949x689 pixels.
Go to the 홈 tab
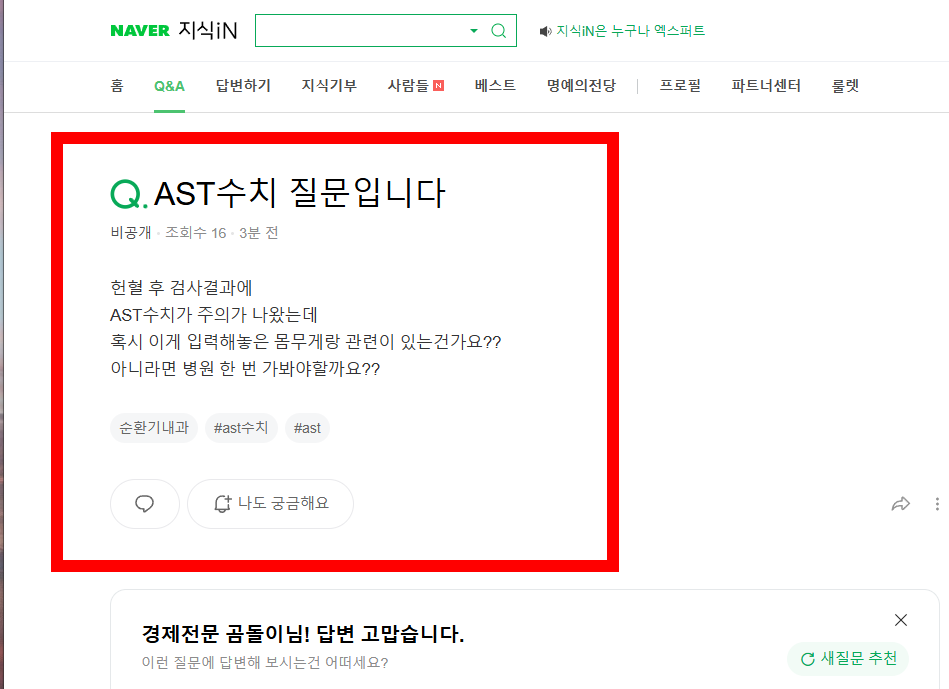117,86
